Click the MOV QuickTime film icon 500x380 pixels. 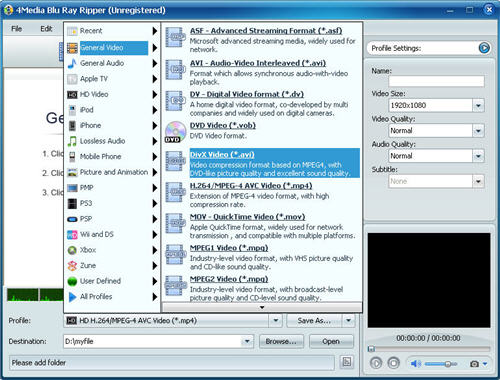pyautogui.click(x=175, y=223)
